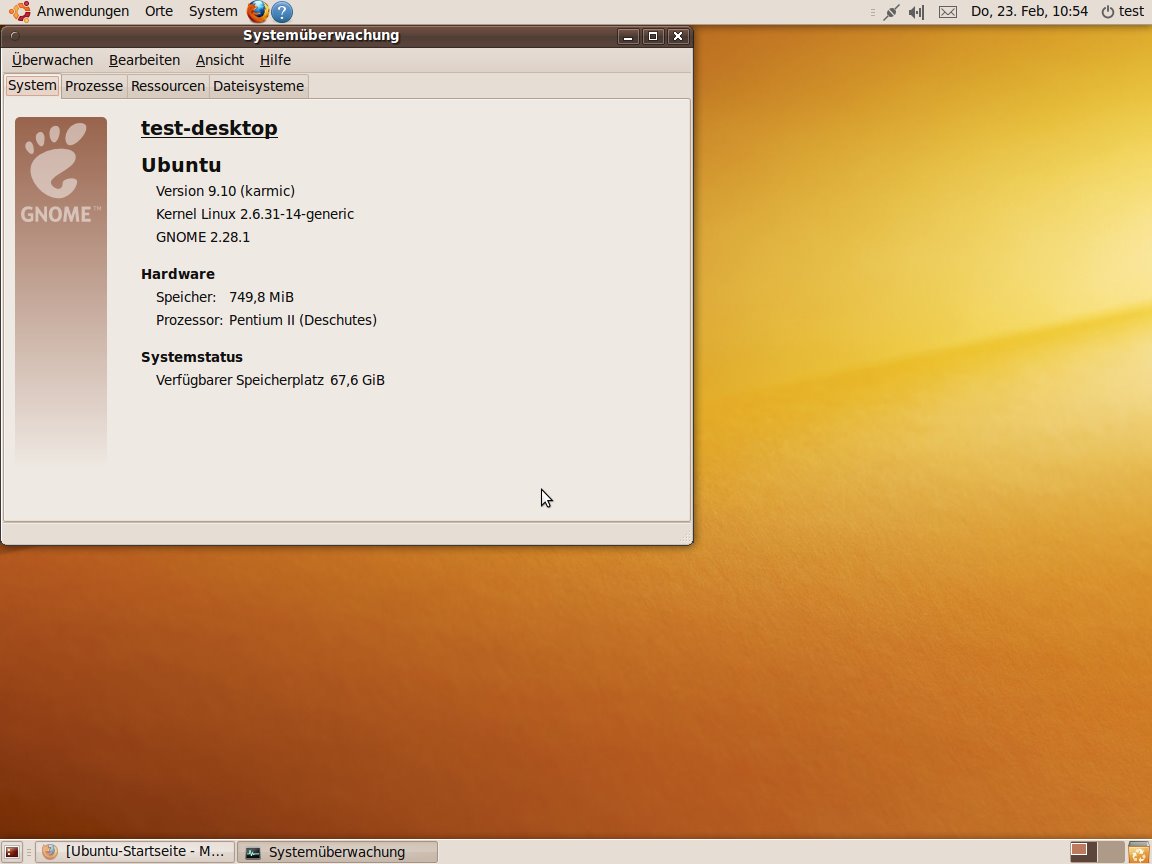
Task: Click the test-desktop hostname heading
Action: pos(209,128)
